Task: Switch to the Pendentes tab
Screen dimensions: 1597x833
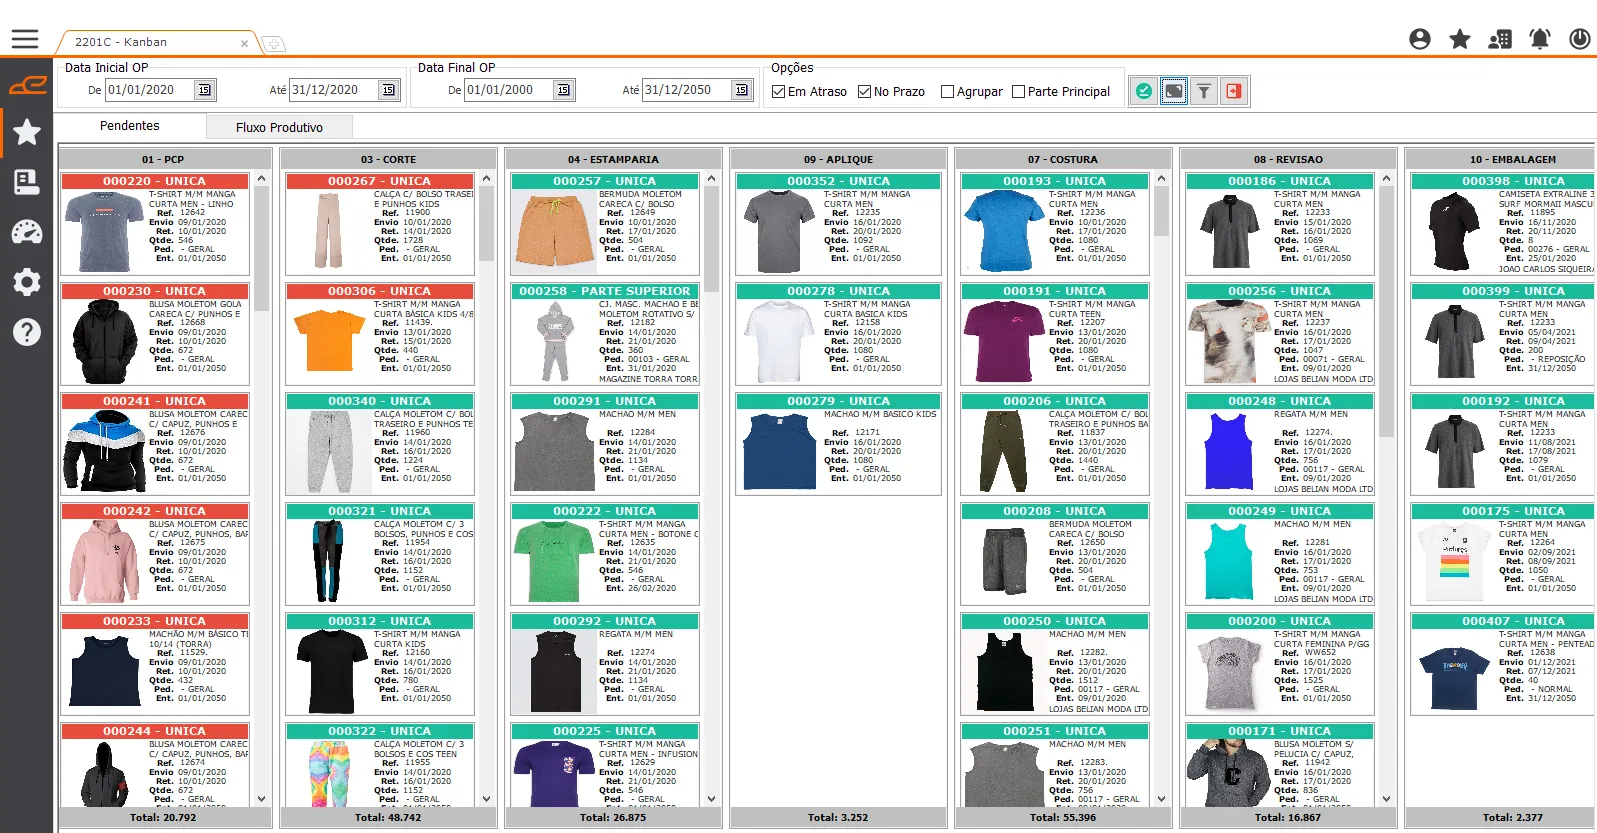Action: click(130, 126)
